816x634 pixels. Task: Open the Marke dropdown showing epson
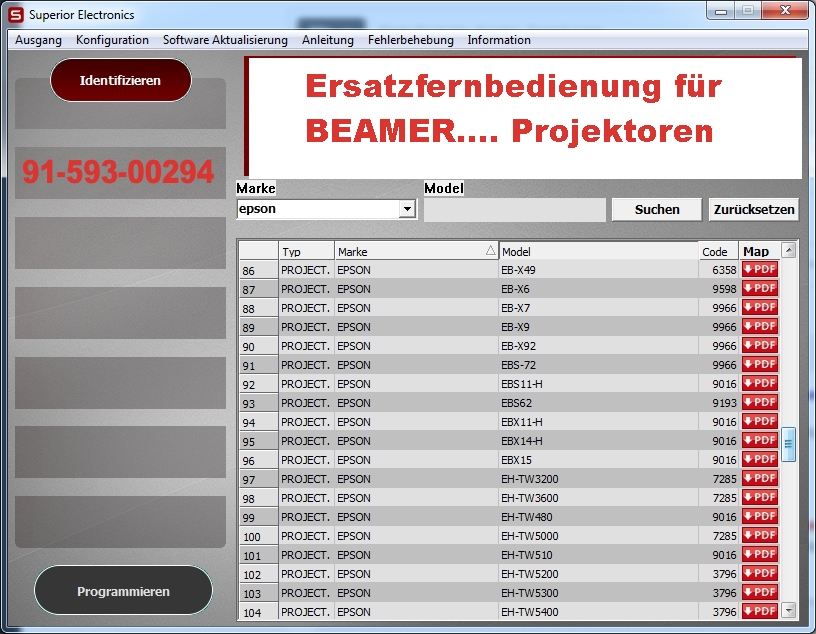406,210
